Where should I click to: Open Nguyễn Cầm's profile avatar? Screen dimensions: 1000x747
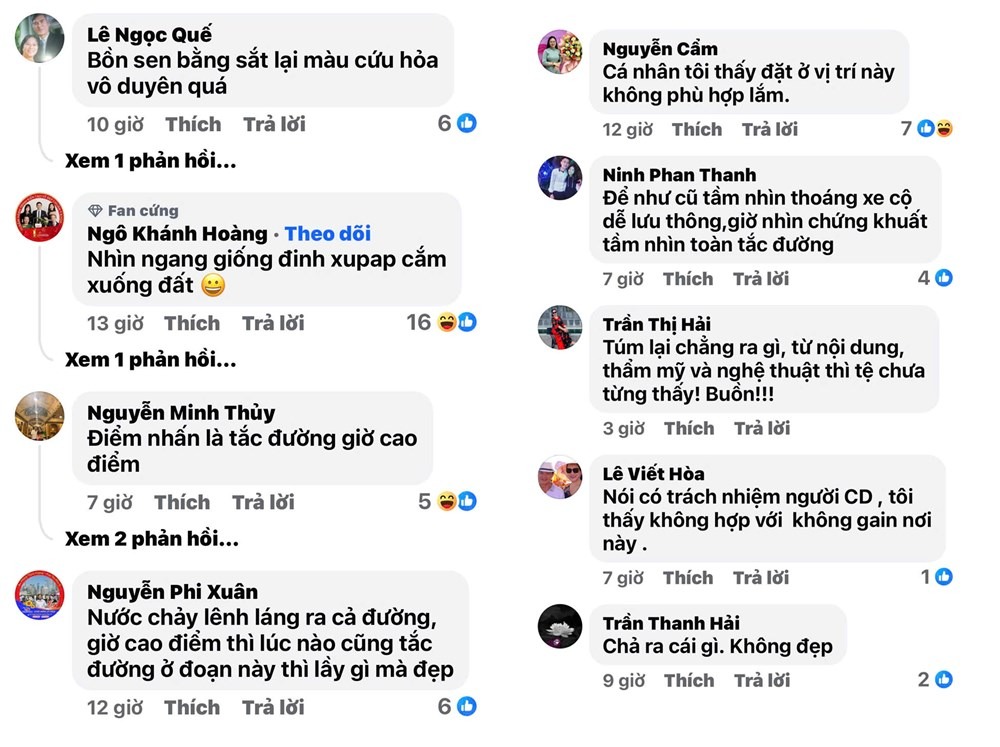pyautogui.click(x=560, y=52)
